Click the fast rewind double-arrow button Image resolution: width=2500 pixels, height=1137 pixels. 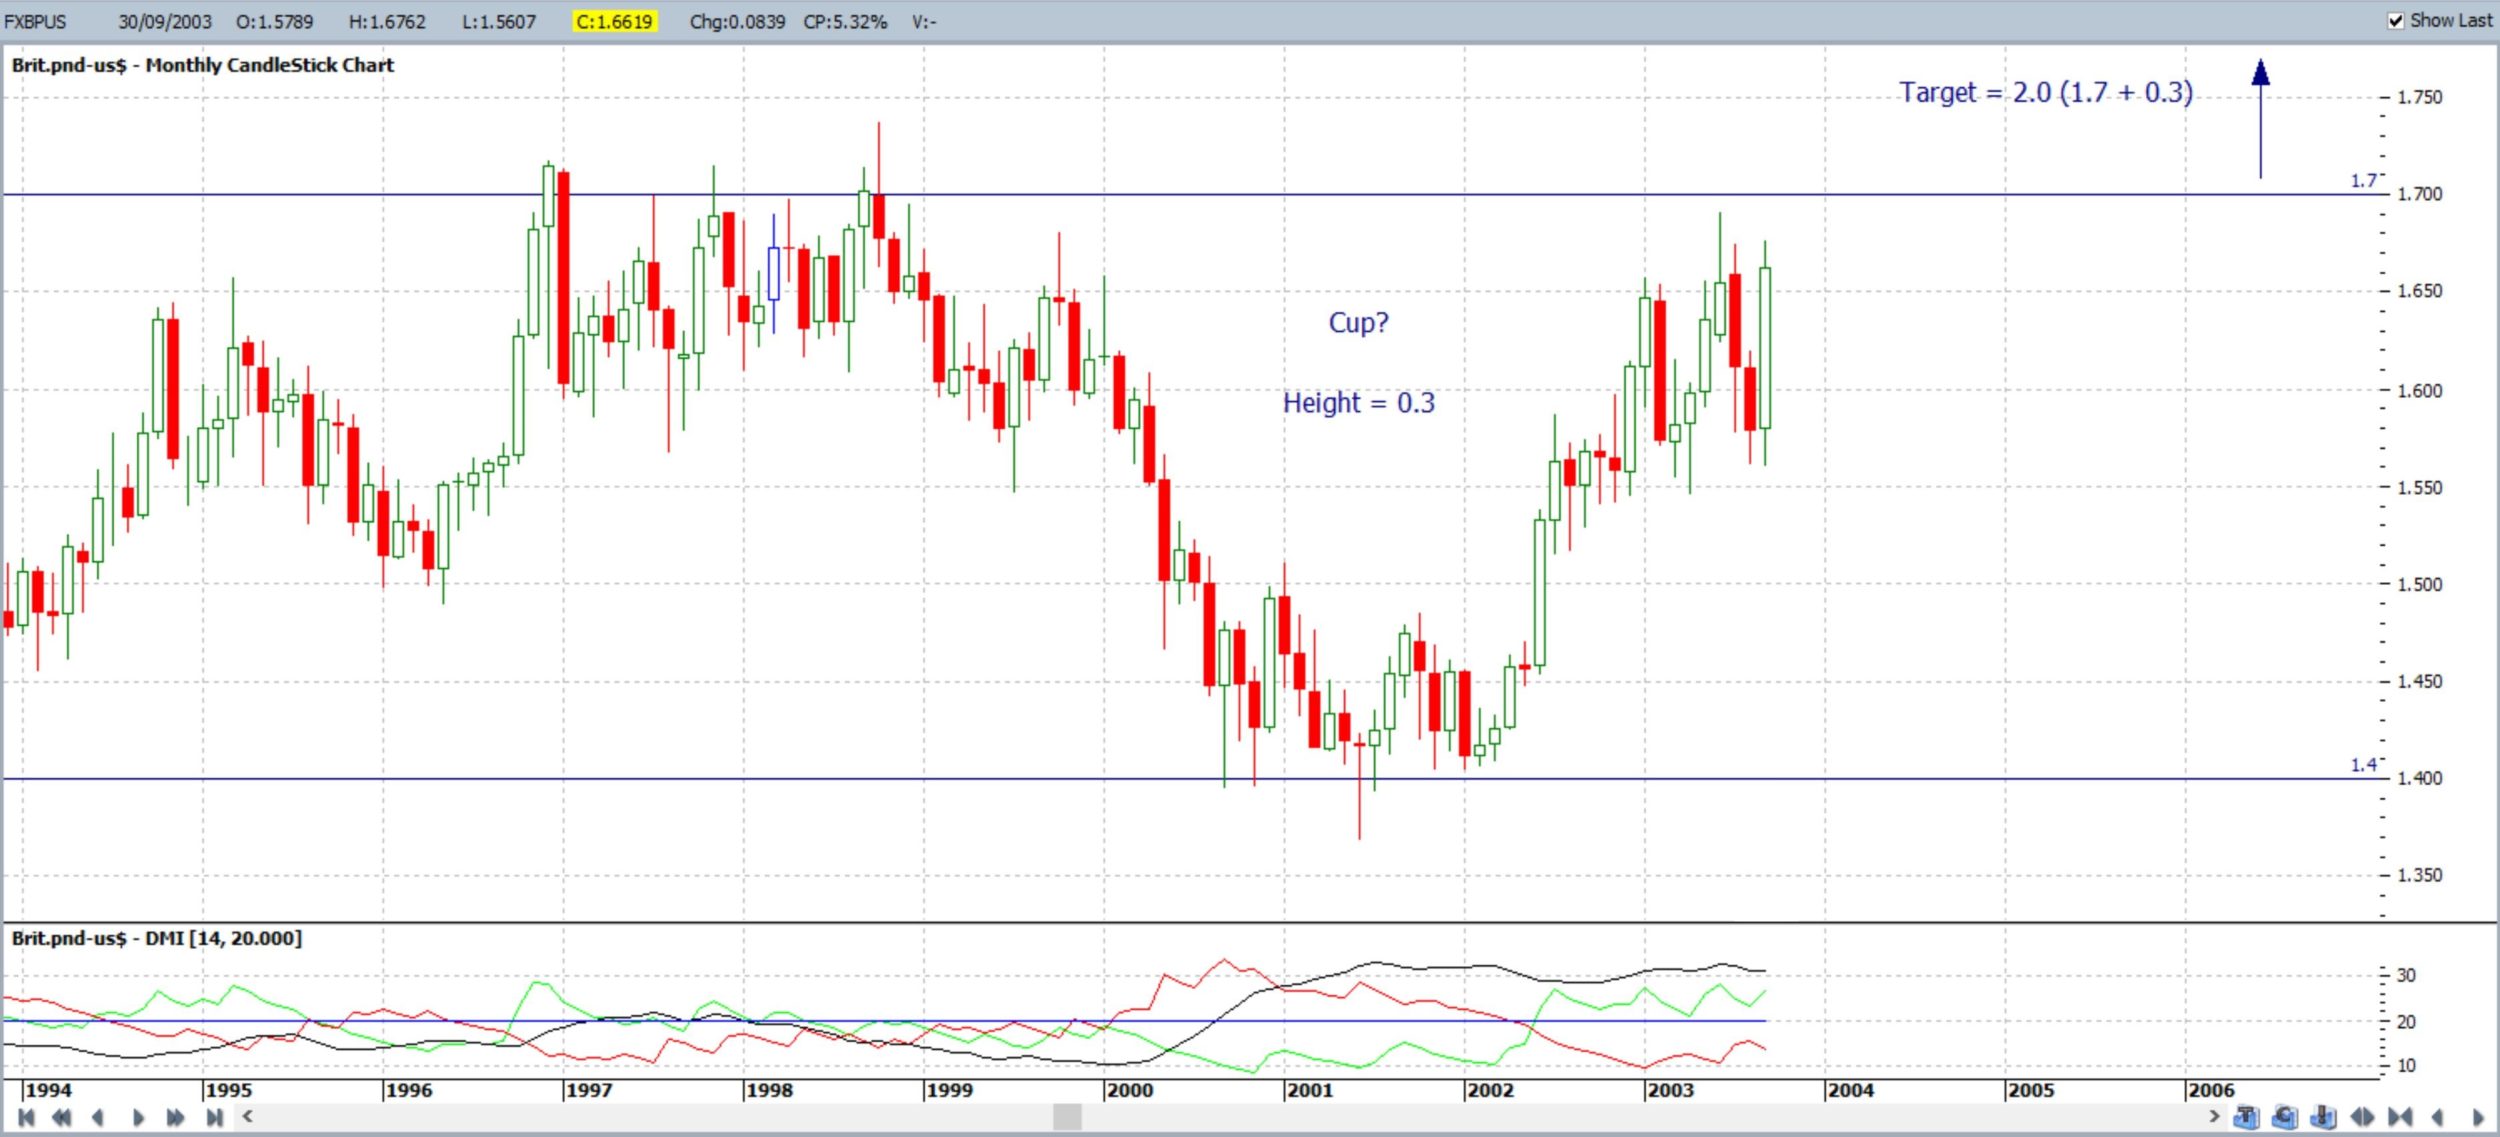tap(61, 1117)
